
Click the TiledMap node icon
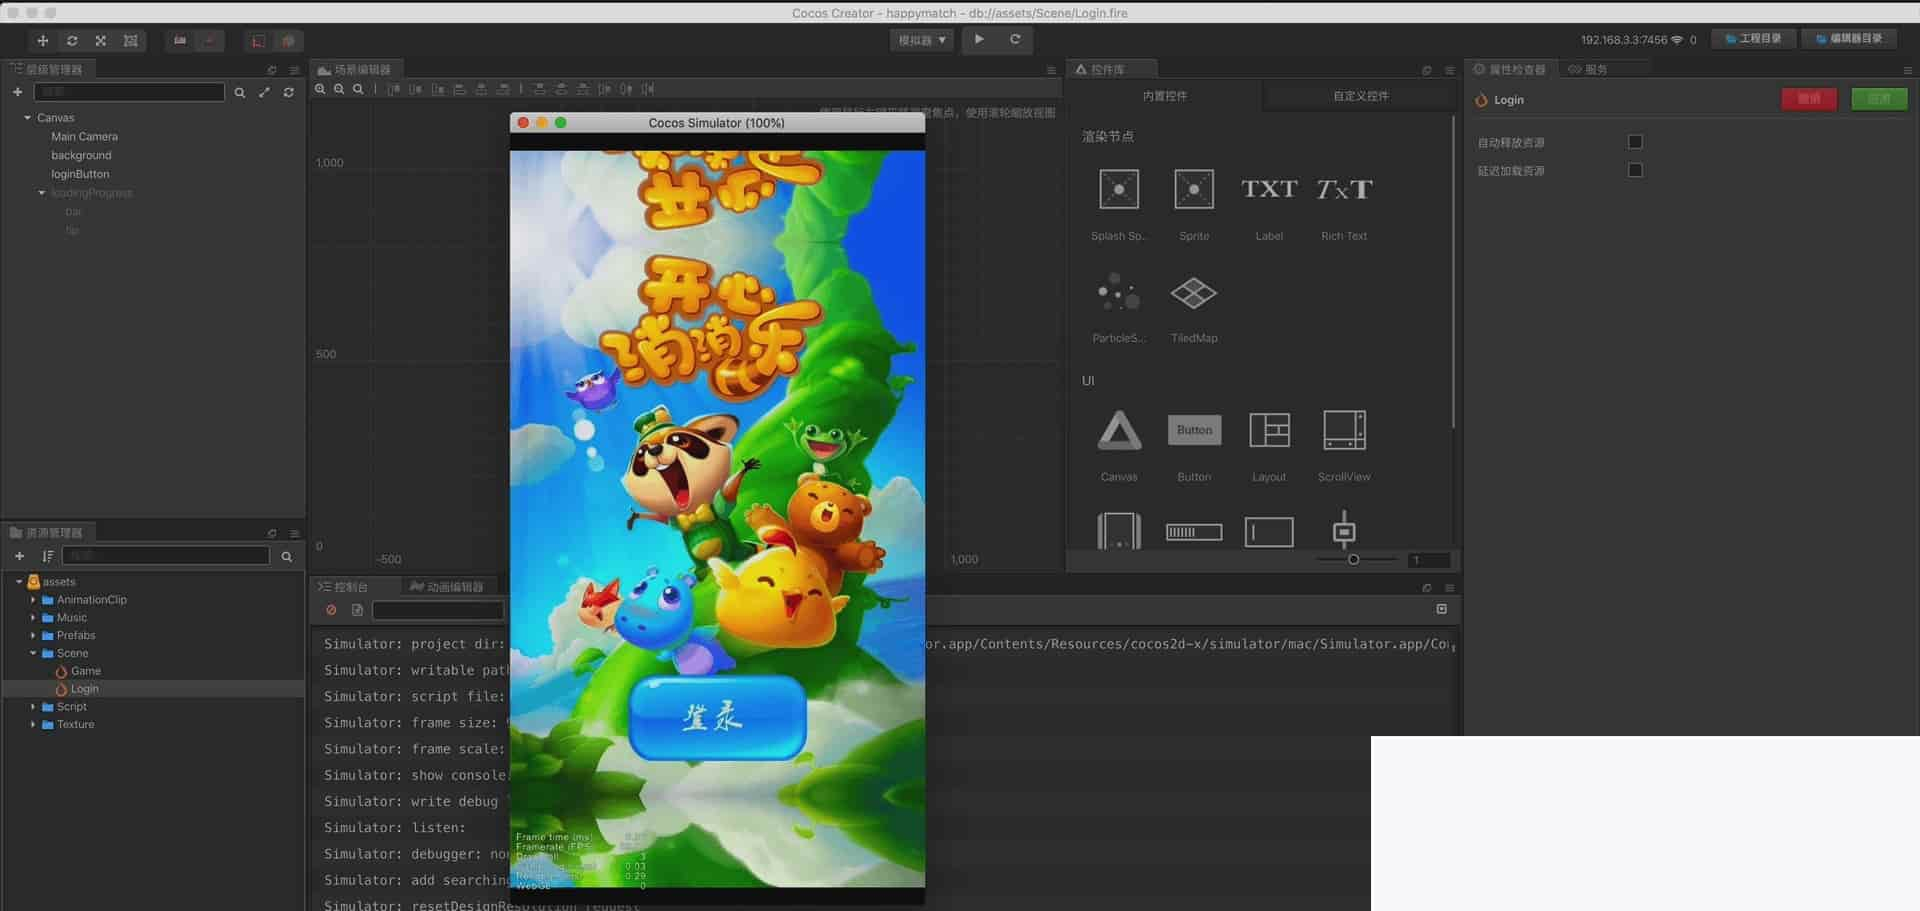pos(1193,294)
